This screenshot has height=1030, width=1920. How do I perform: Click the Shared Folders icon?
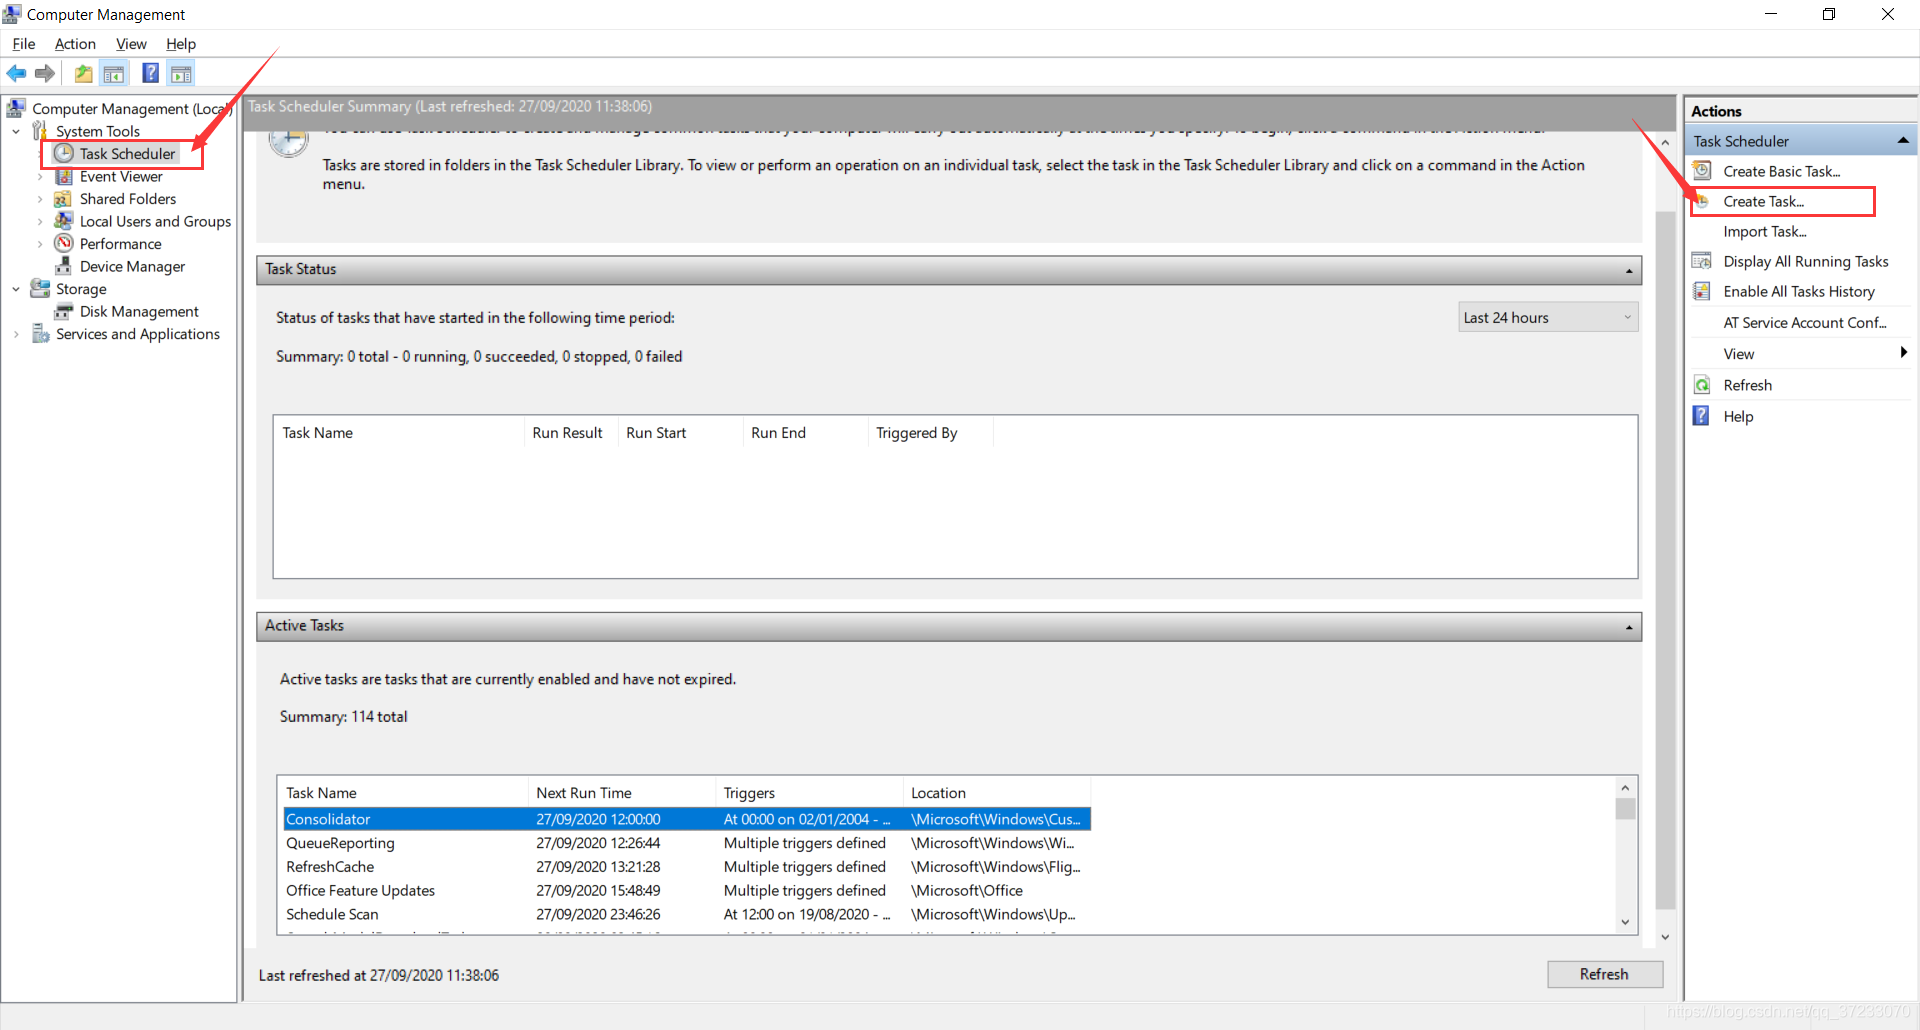pyautogui.click(x=64, y=199)
